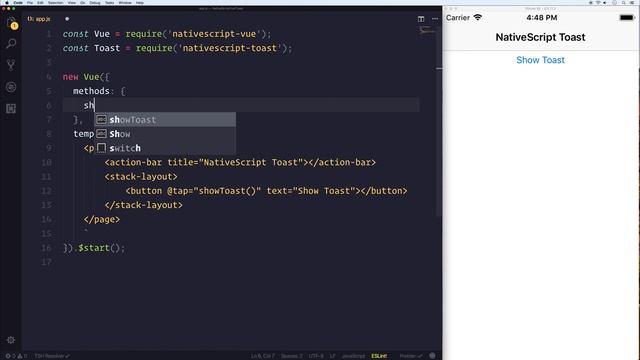
Task: Click the 'new Vue({' text on line 4
Action: point(86,77)
